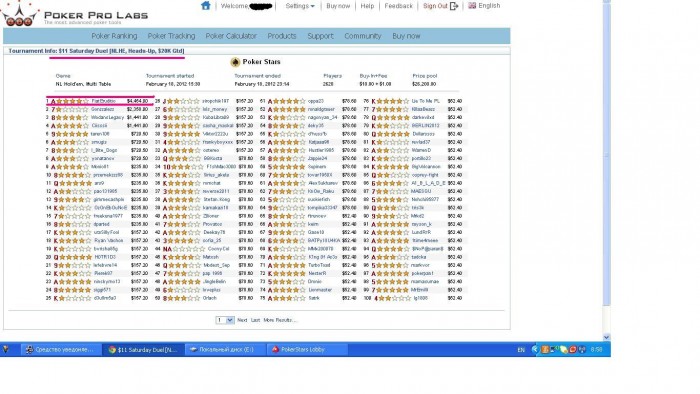Click the Poker Pro Labs crown logo
Screen dimensions: 700x394
[x=19, y=13]
